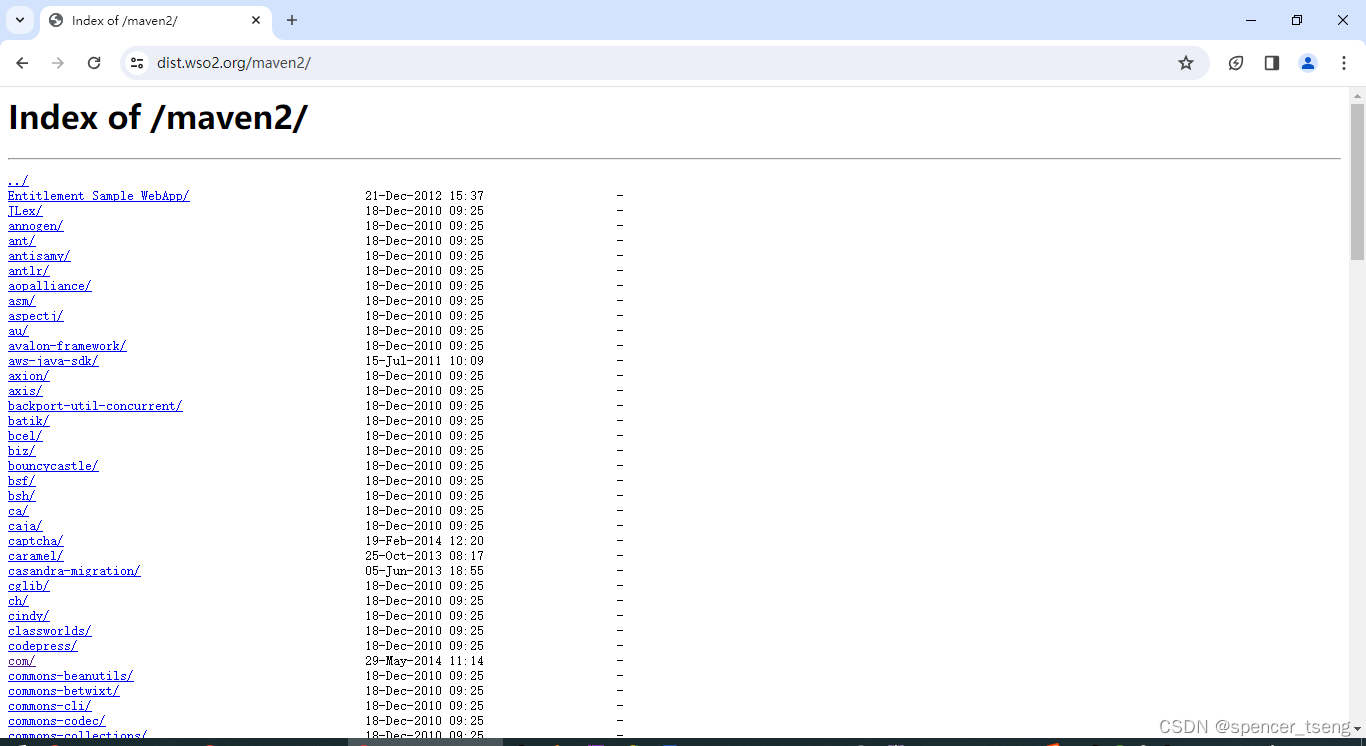The image size is (1366, 746).
Task: Open a new tab with the plus button
Action: [291, 20]
